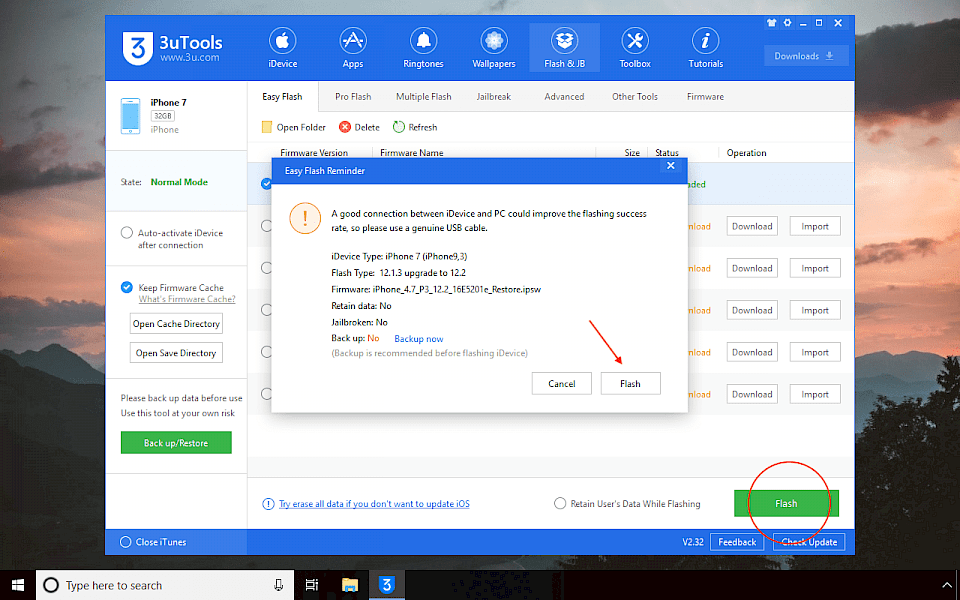
Task: Click the taskbar microphone icon
Action: click(x=279, y=585)
